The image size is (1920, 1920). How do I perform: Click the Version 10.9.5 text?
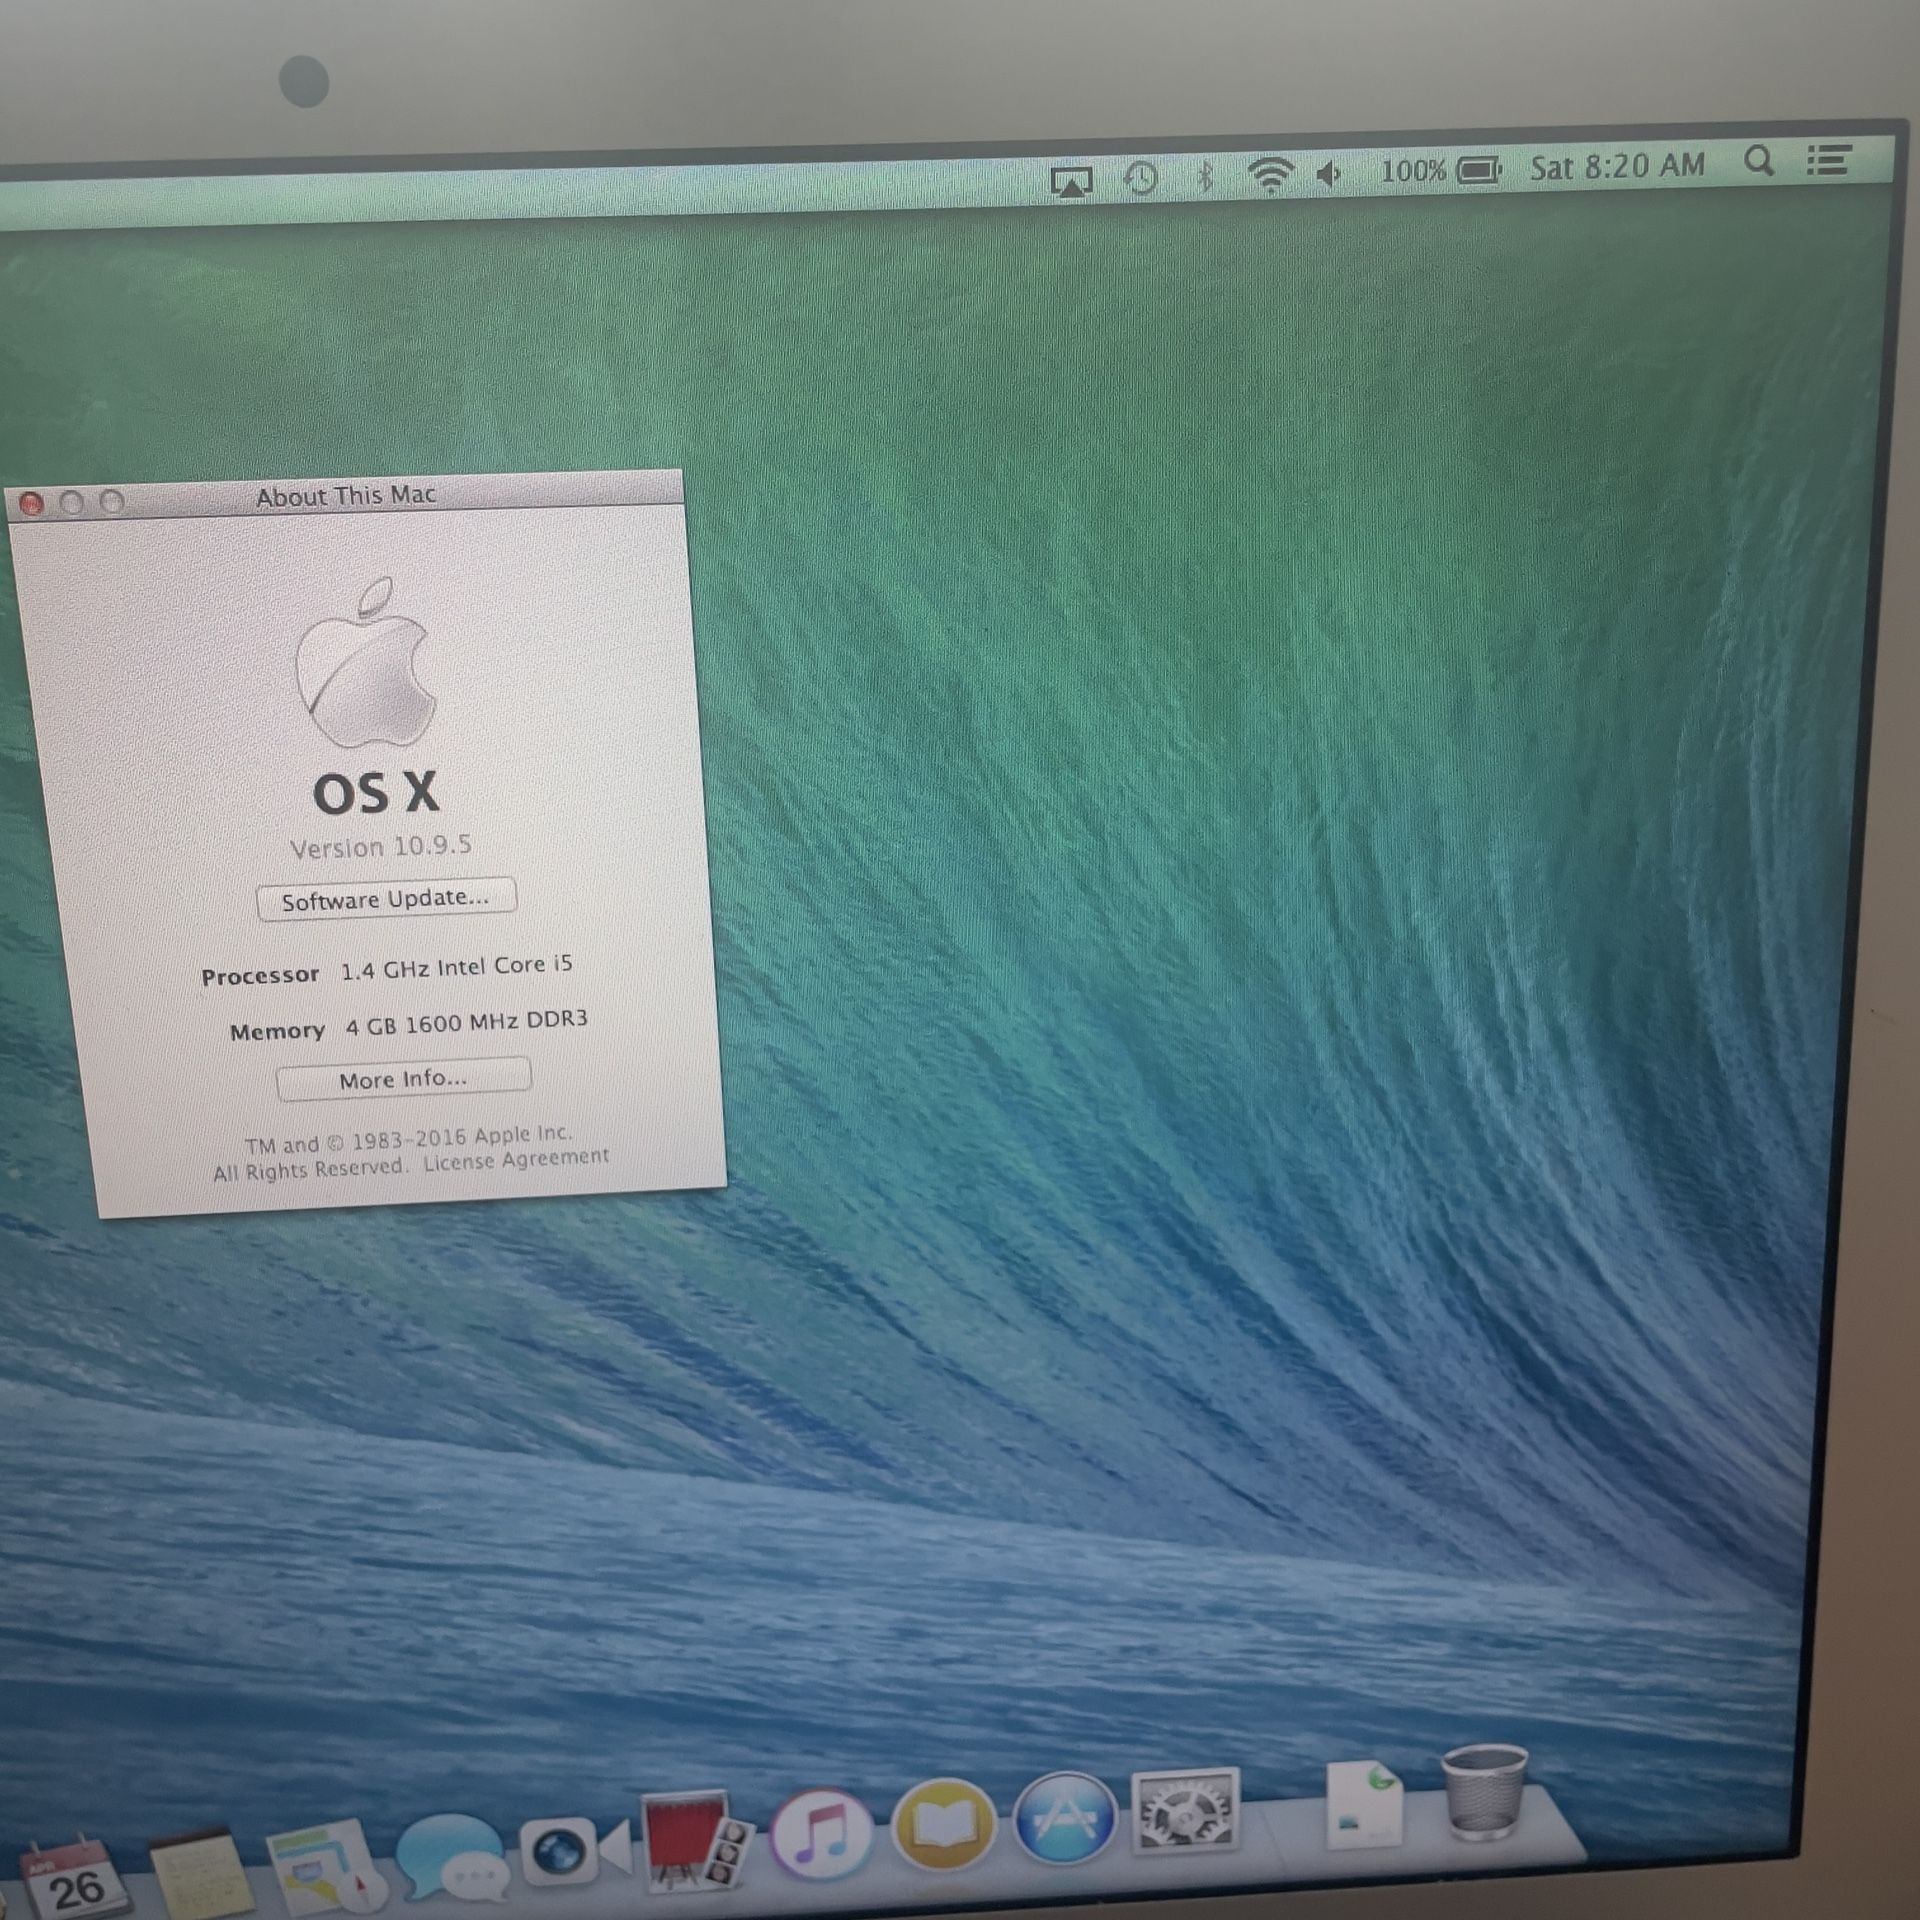pos(380,847)
